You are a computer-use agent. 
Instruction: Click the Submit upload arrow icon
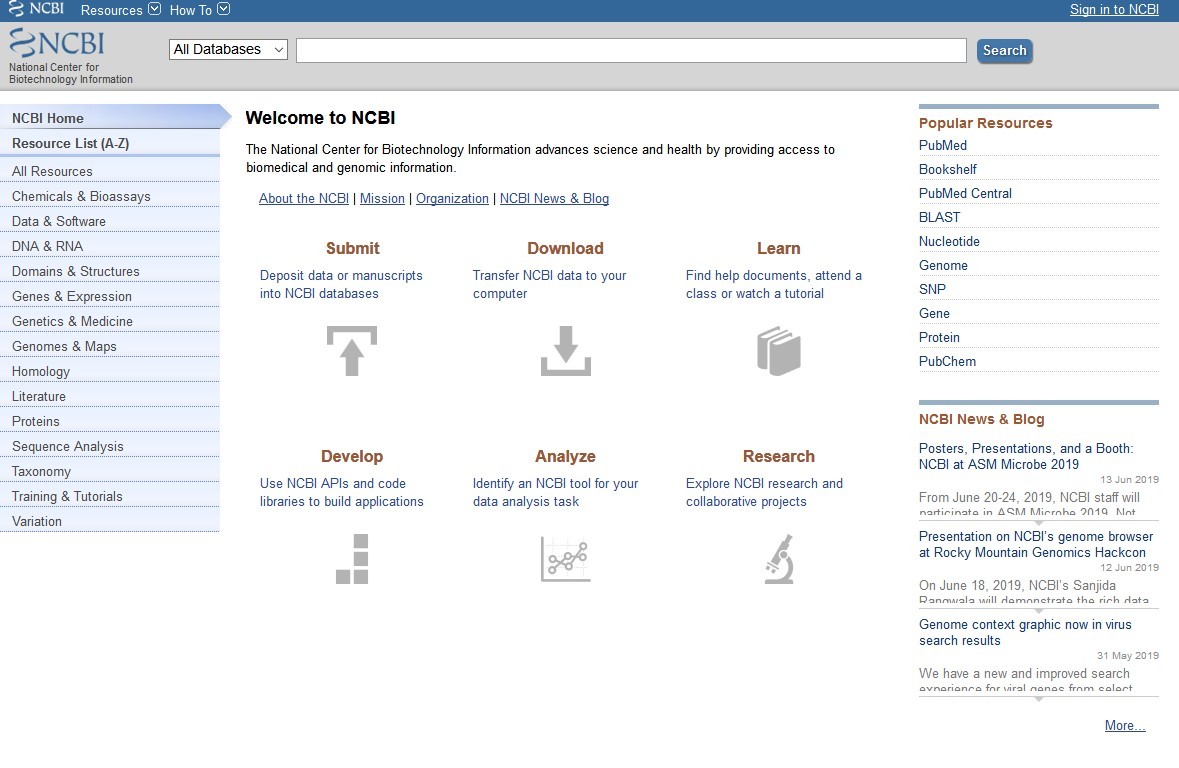[x=351, y=351]
